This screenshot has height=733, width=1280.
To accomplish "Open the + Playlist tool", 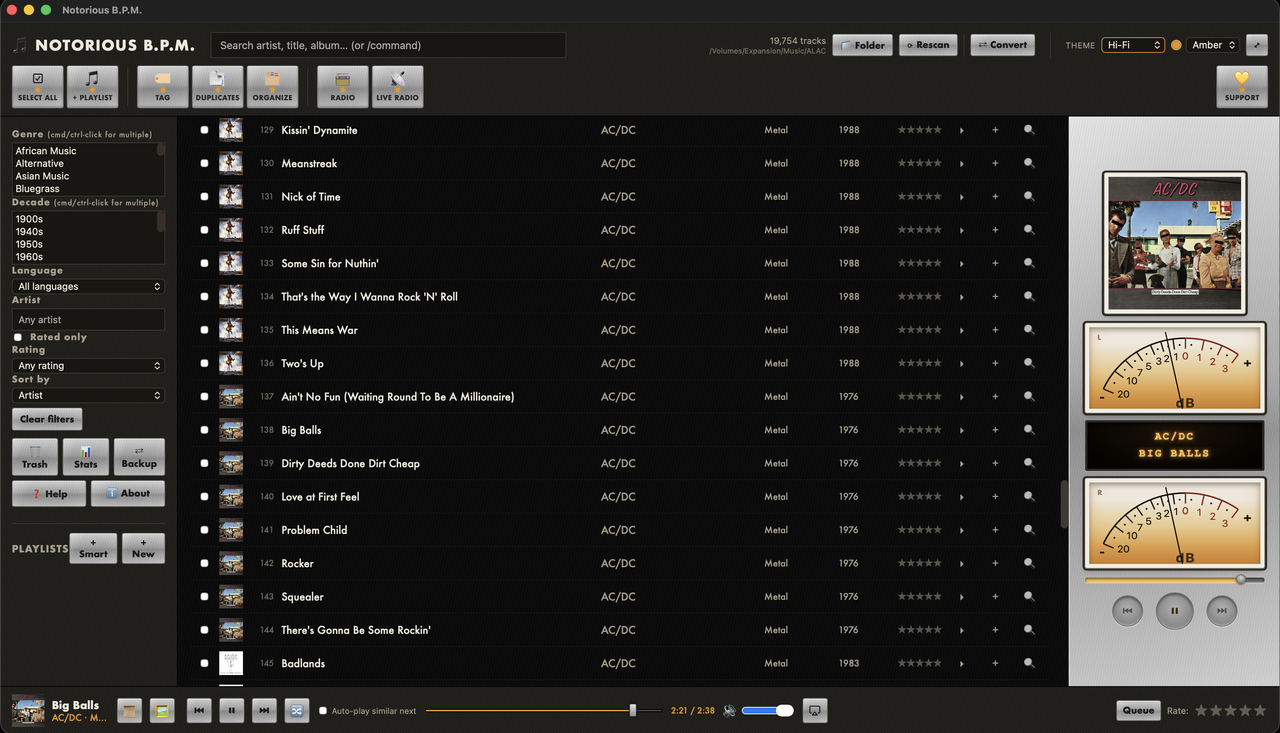I will coord(92,87).
